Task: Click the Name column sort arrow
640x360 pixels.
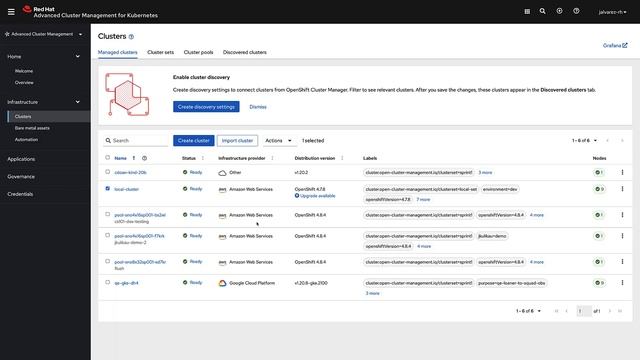Action: pyautogui.click(x=133, y=158)
